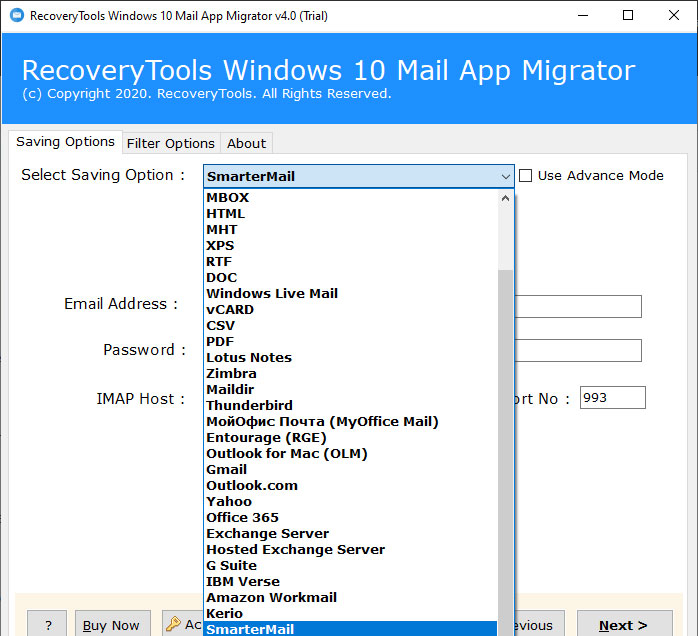
Task: Select Gmail from the list
Action: coord(351,470)
